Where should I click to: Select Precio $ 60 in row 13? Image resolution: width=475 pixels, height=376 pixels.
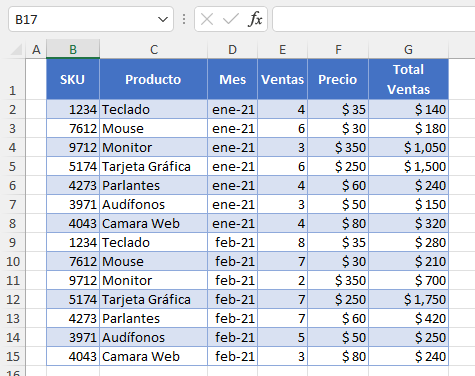pyautogui.click(x=338, y=318)
